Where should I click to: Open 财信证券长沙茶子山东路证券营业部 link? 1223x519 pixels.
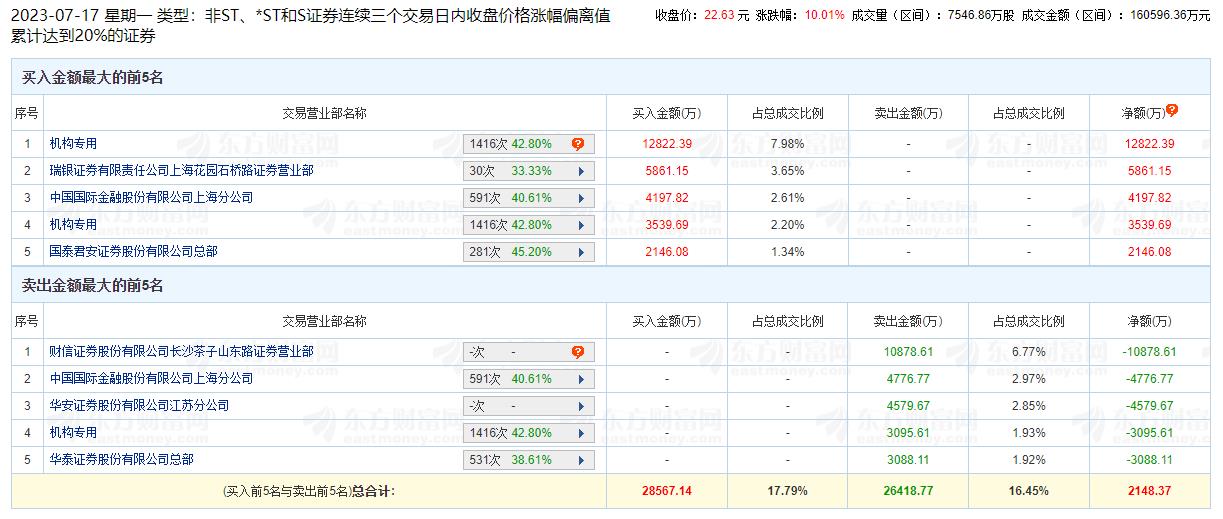(x=181, y=352)
